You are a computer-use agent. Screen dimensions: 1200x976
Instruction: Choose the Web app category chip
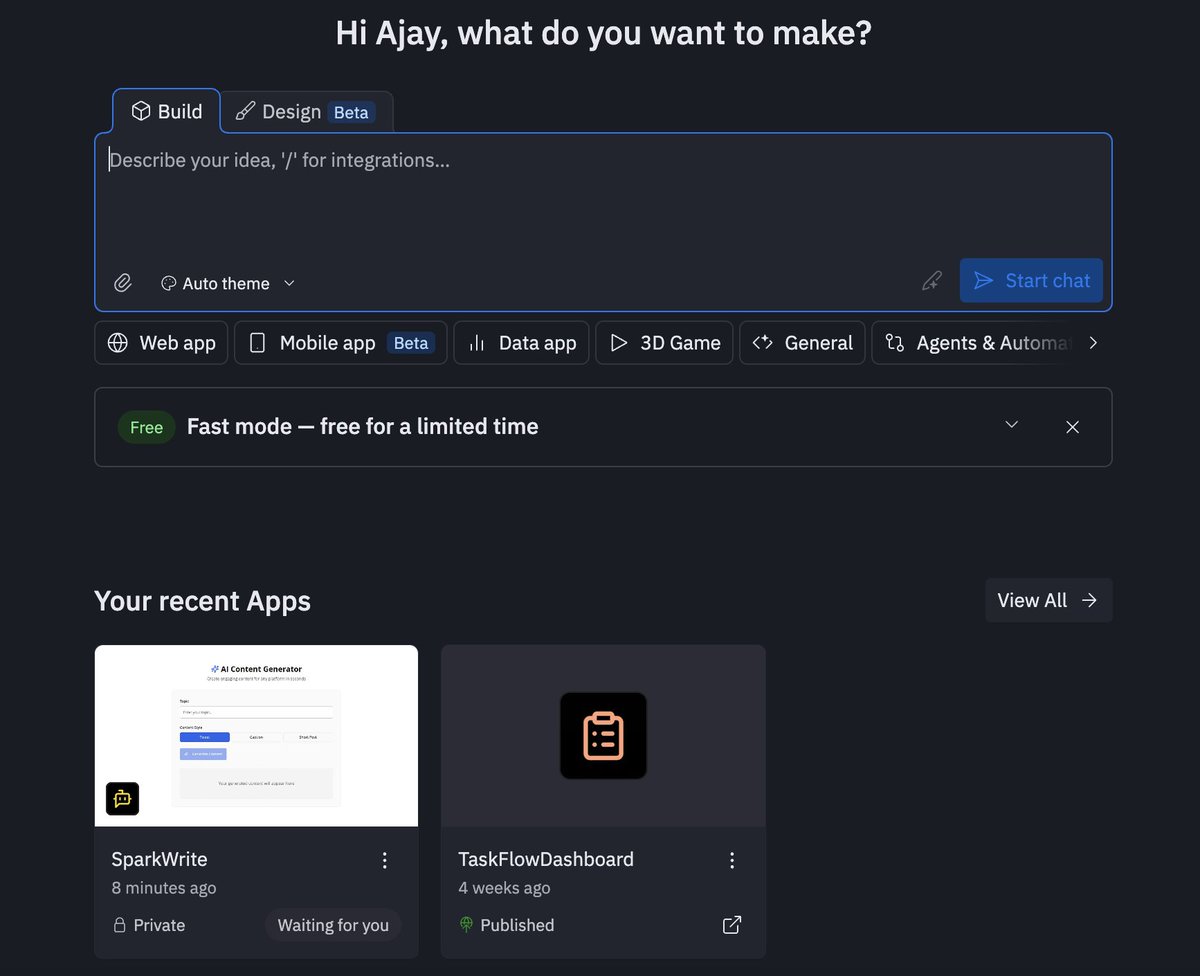(160, 343)
